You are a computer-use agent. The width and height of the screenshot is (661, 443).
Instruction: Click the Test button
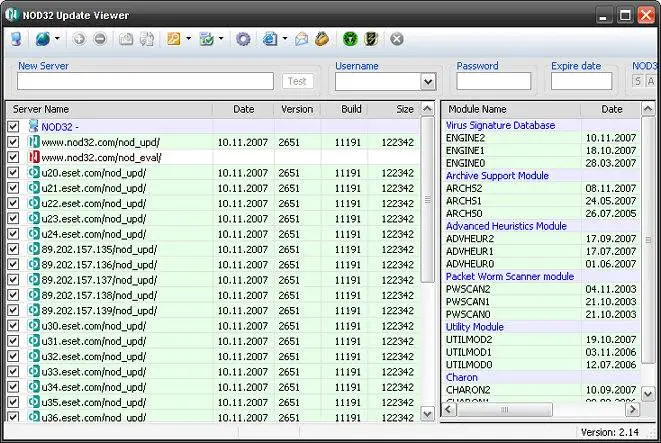(297, 81)
